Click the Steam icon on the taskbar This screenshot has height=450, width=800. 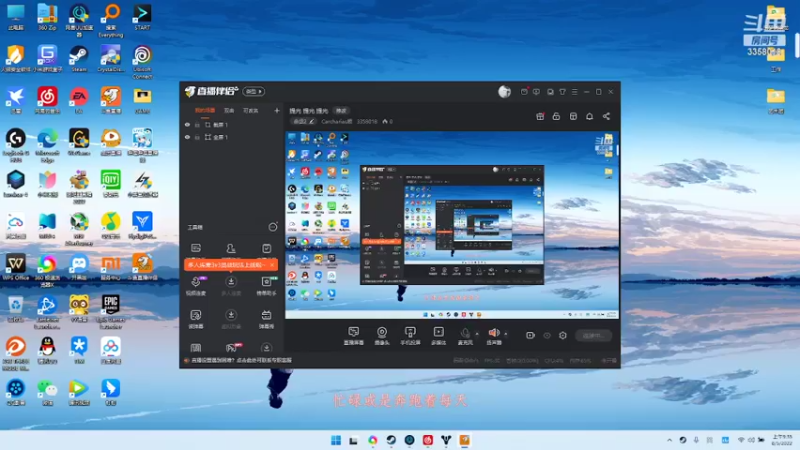coord(391,440)
